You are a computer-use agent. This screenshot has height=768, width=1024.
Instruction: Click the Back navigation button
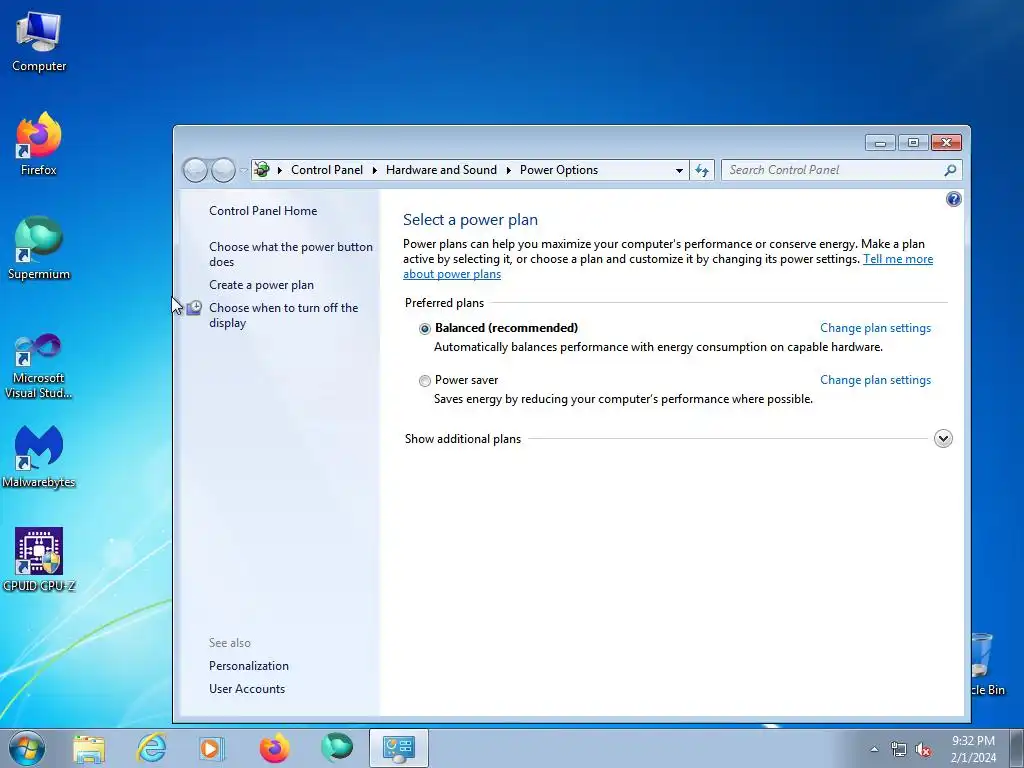point(195,170)
